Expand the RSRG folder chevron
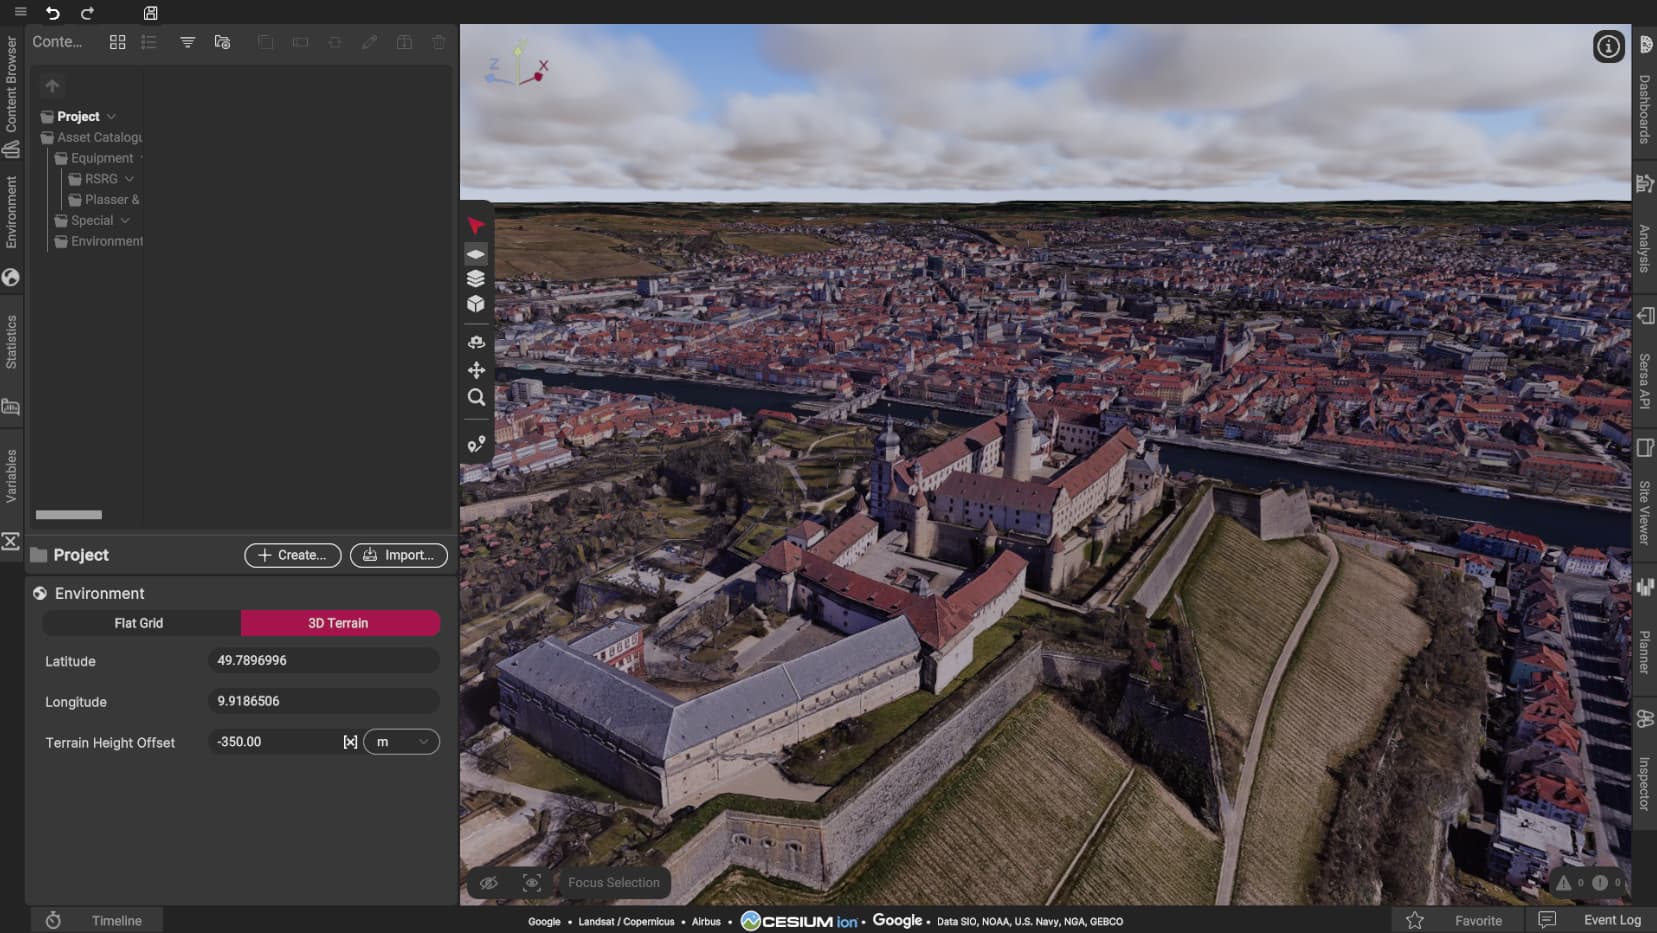 (129, 179)
